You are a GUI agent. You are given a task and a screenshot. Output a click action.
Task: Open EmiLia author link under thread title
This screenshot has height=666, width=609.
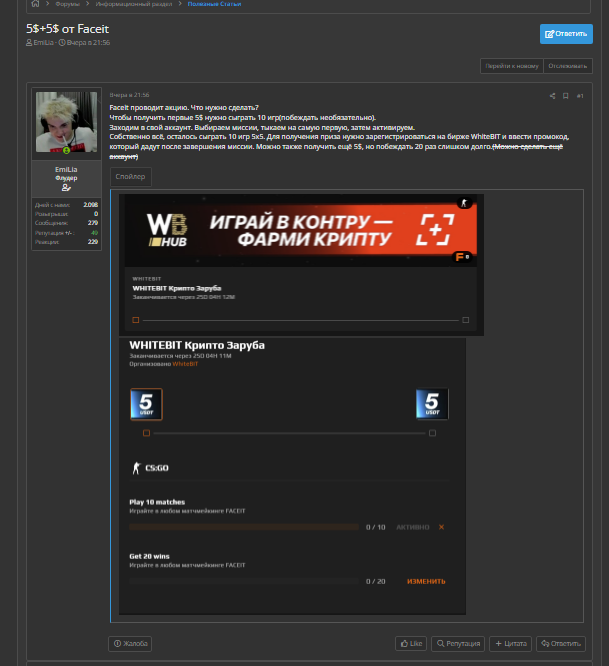pyautogui.click(x=43, y=42)
